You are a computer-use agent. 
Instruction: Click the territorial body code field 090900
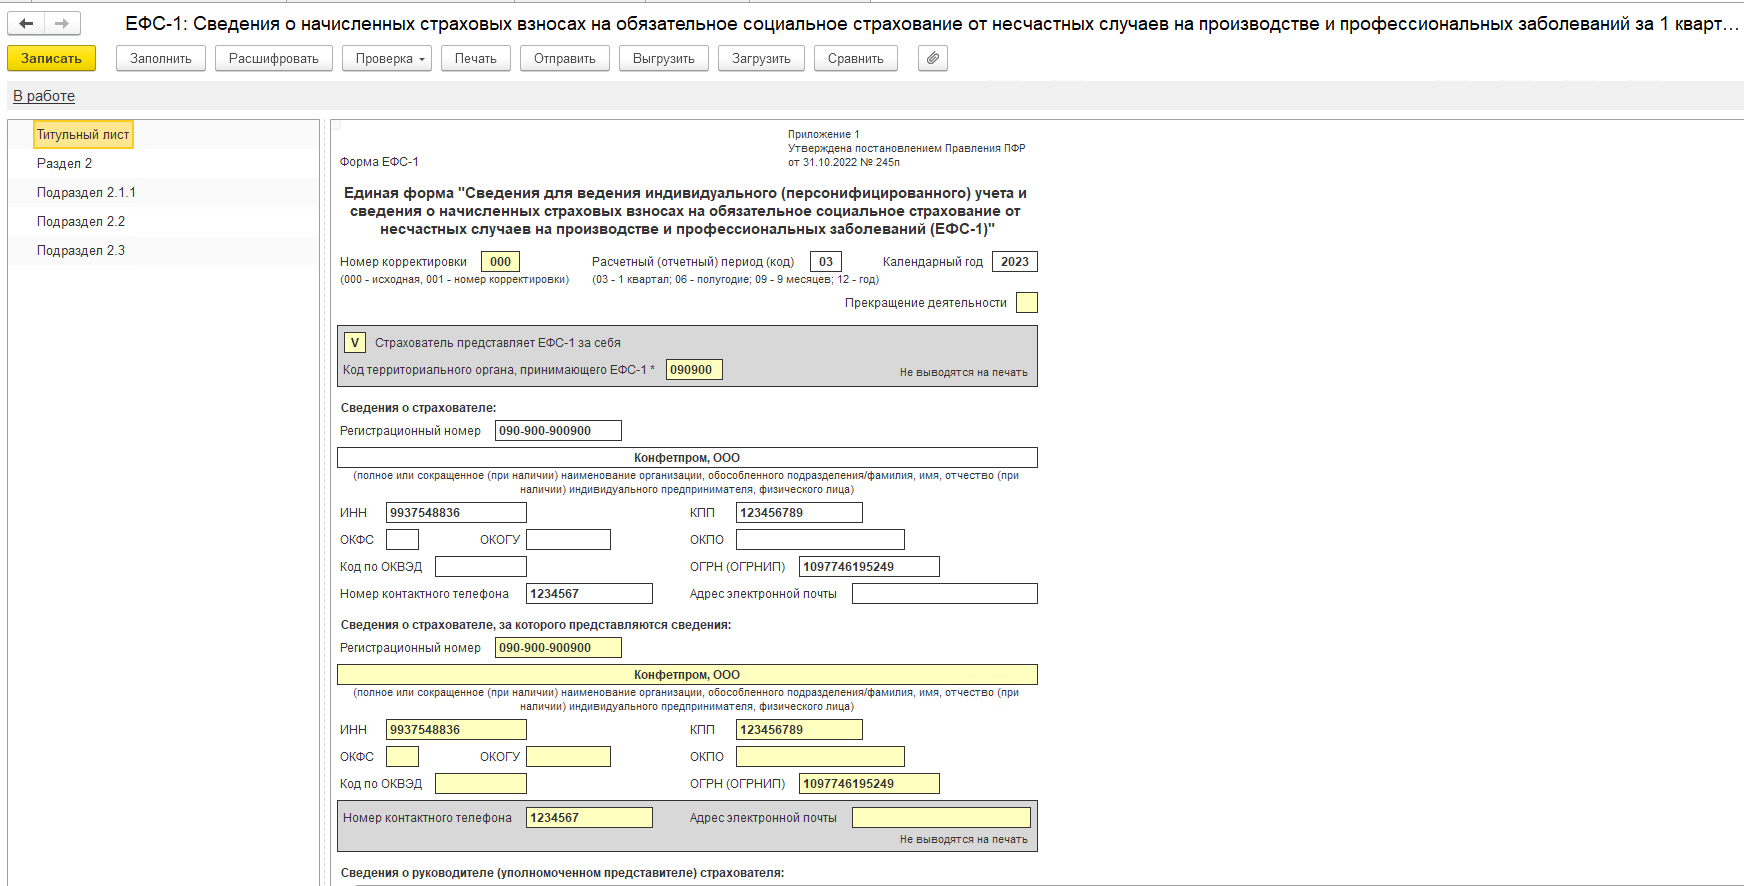point(693,370)
